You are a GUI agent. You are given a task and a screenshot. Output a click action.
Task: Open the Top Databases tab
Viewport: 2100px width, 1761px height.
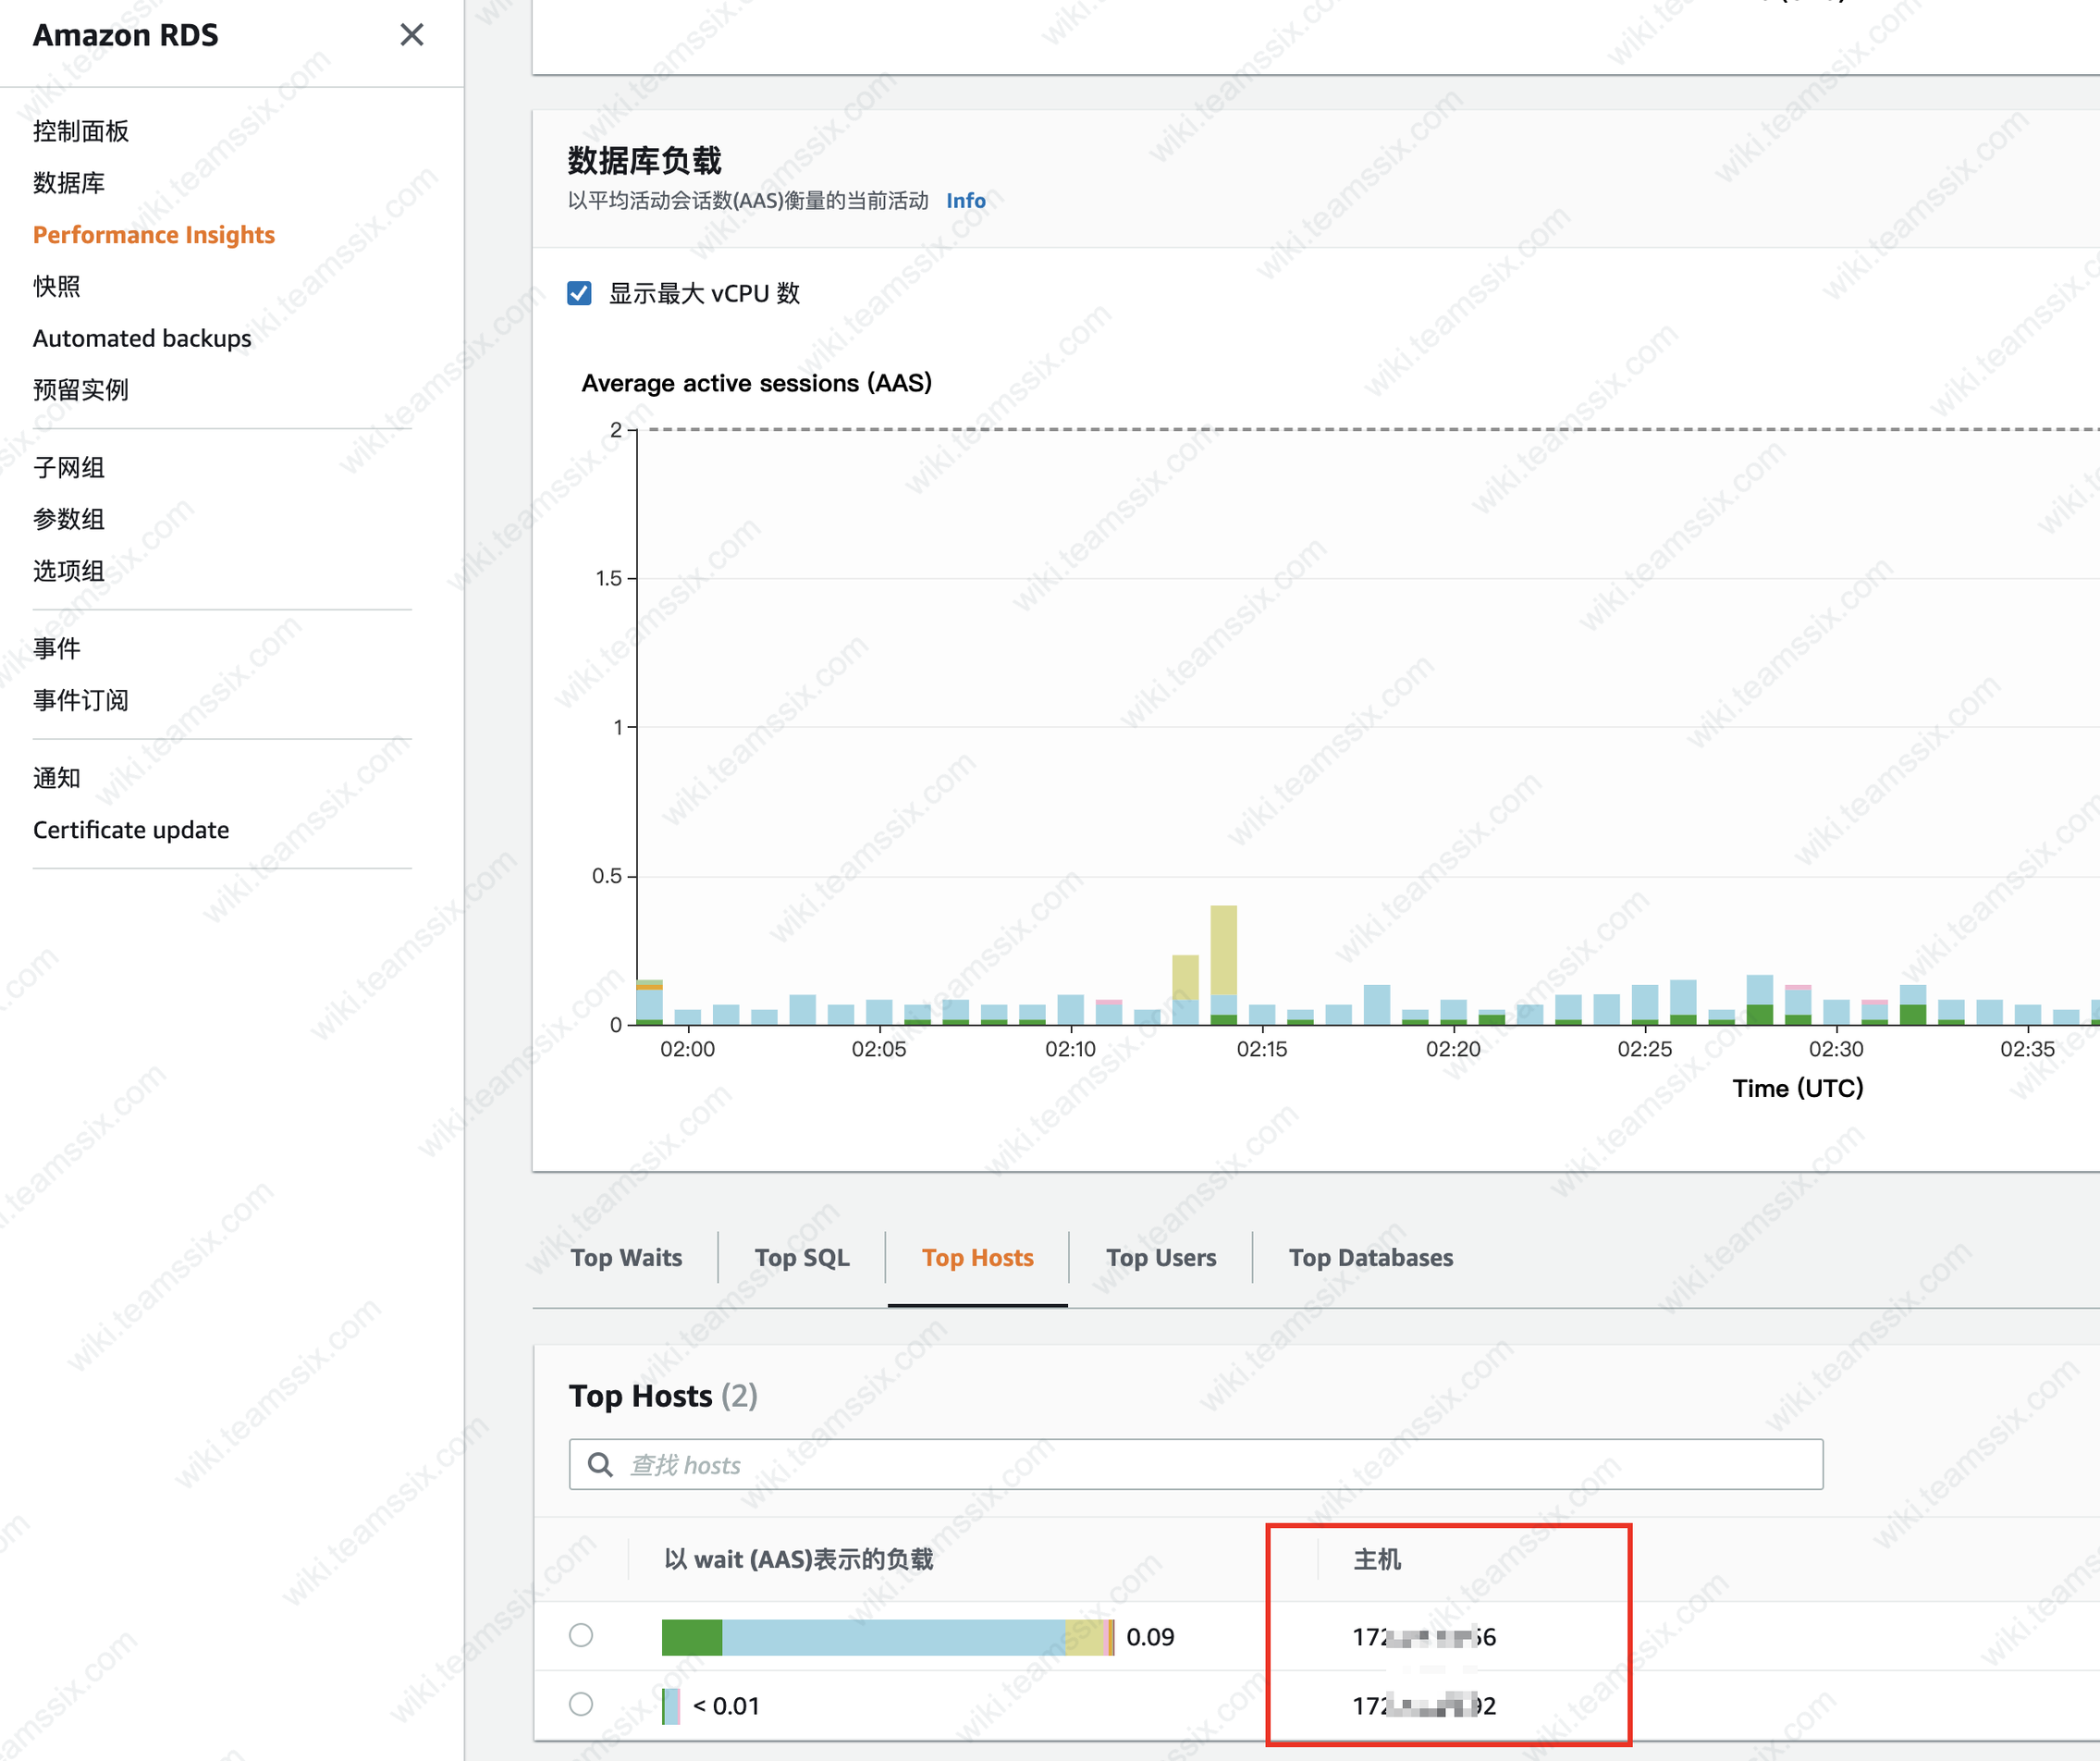click(1370, 1257)
